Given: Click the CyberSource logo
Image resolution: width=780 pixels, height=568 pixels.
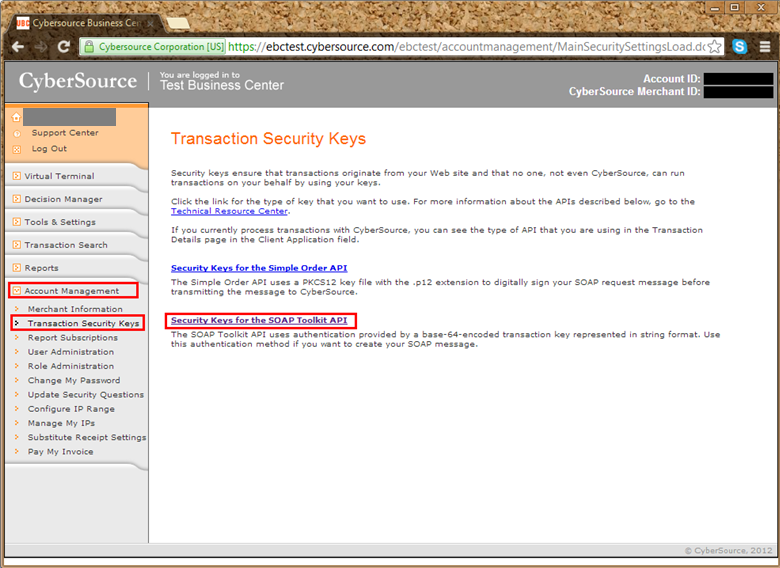Looking at the screenshot, I should [78, 81].
